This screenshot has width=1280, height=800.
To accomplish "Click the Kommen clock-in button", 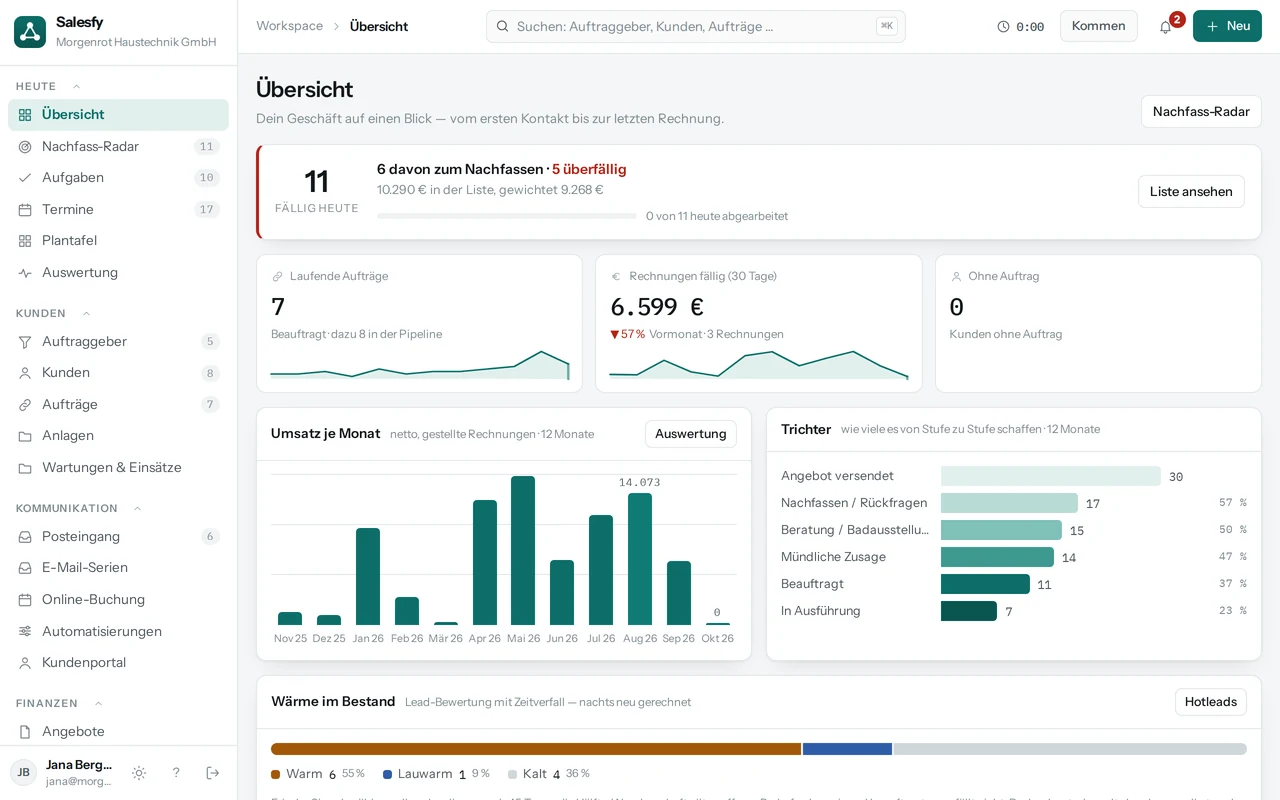I will (x=1098, y=26).
